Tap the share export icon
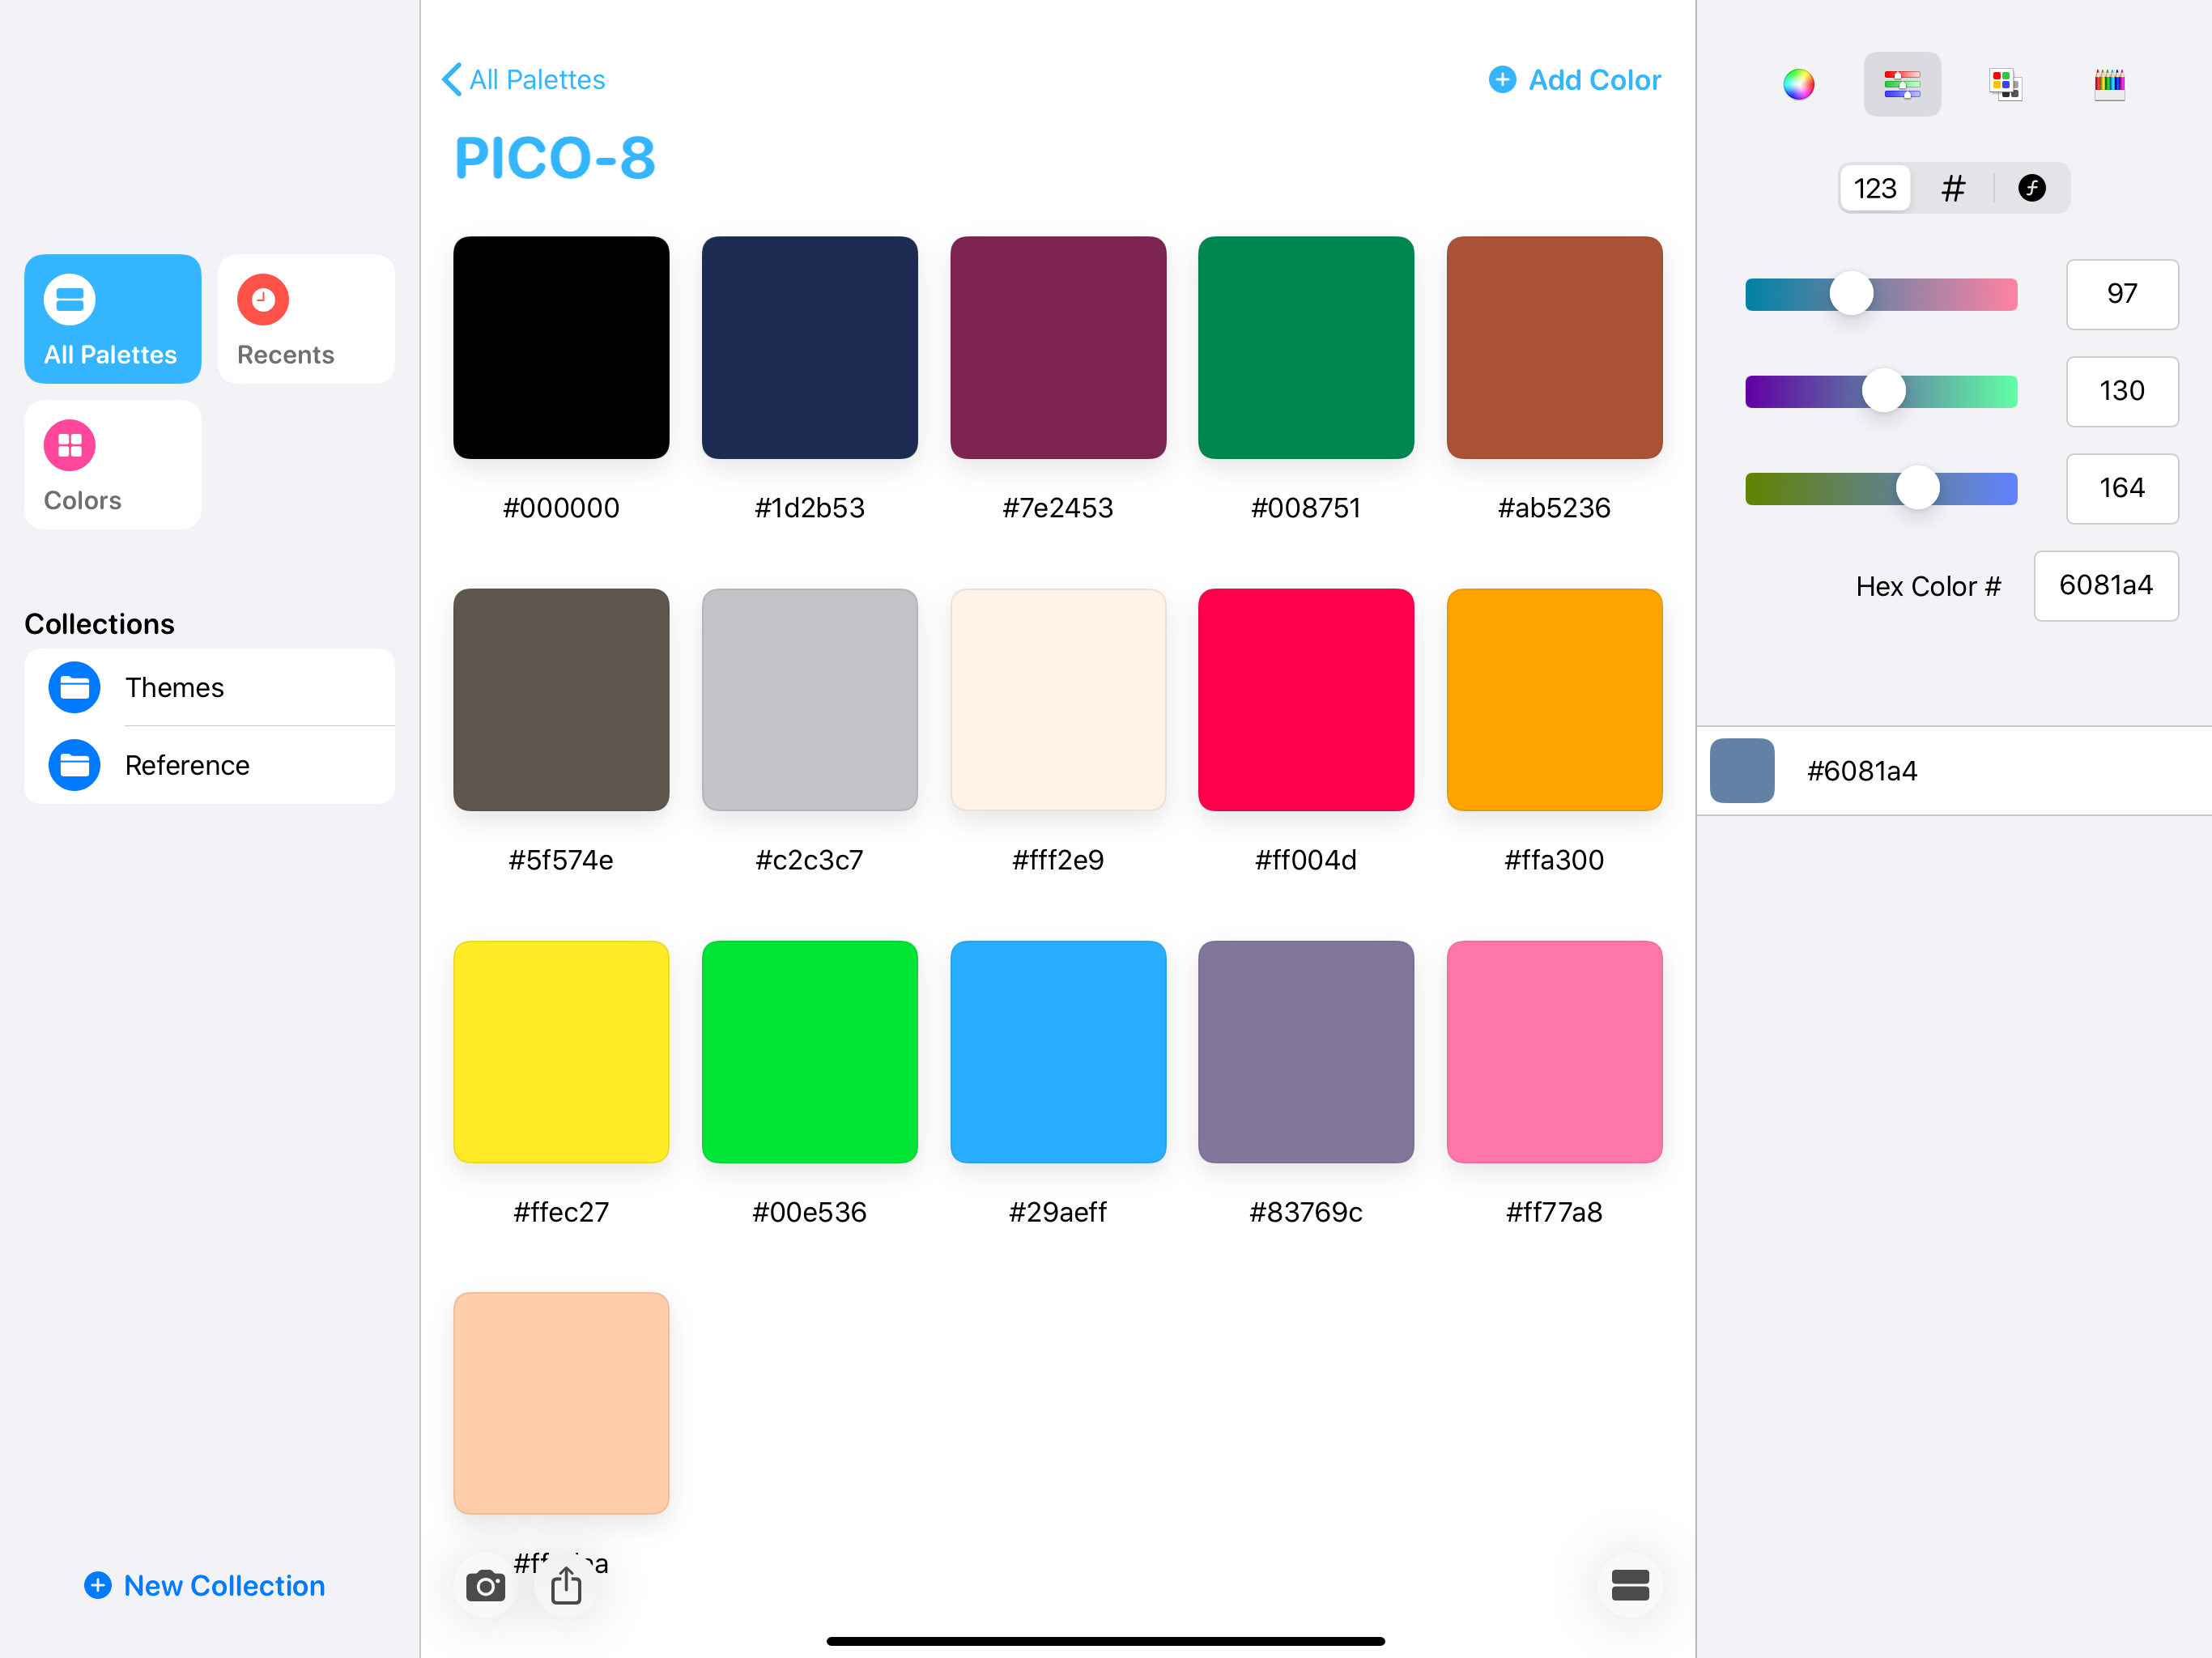The width and height of the screenshot is (2212, 1658). [566, 1585]
